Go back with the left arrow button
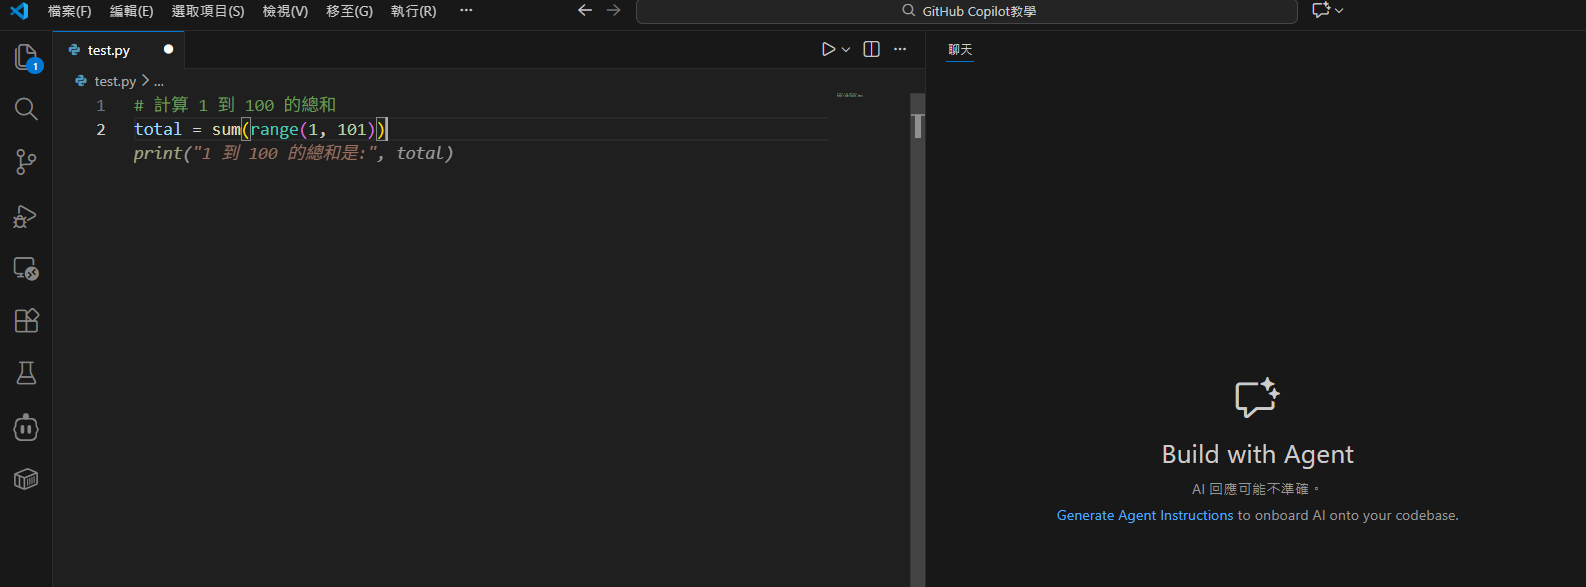This screenshot has height=587, width=1586. point(585,10)
